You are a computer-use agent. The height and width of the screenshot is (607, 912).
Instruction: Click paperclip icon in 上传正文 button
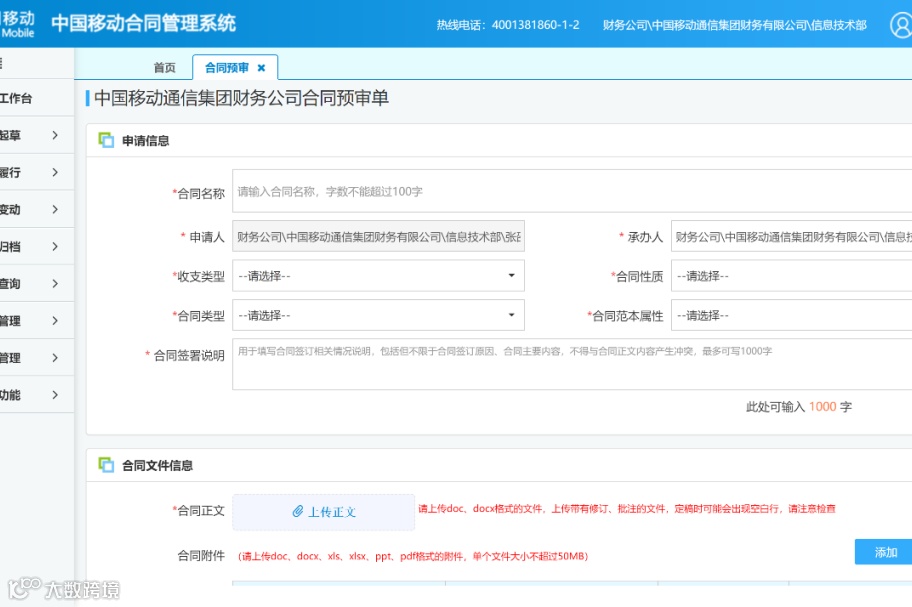(298, 511)
